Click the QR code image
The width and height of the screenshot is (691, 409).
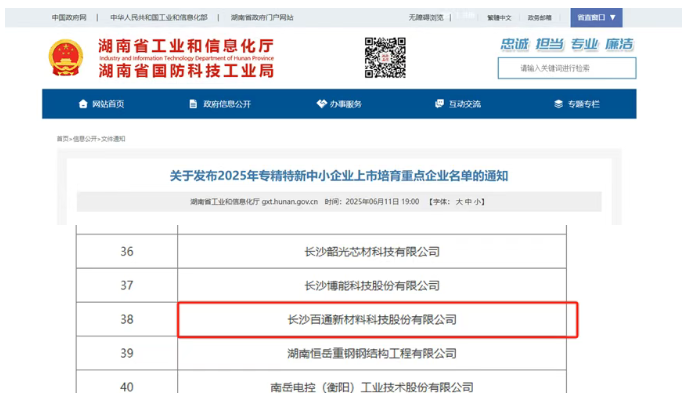tap(385, 58)
